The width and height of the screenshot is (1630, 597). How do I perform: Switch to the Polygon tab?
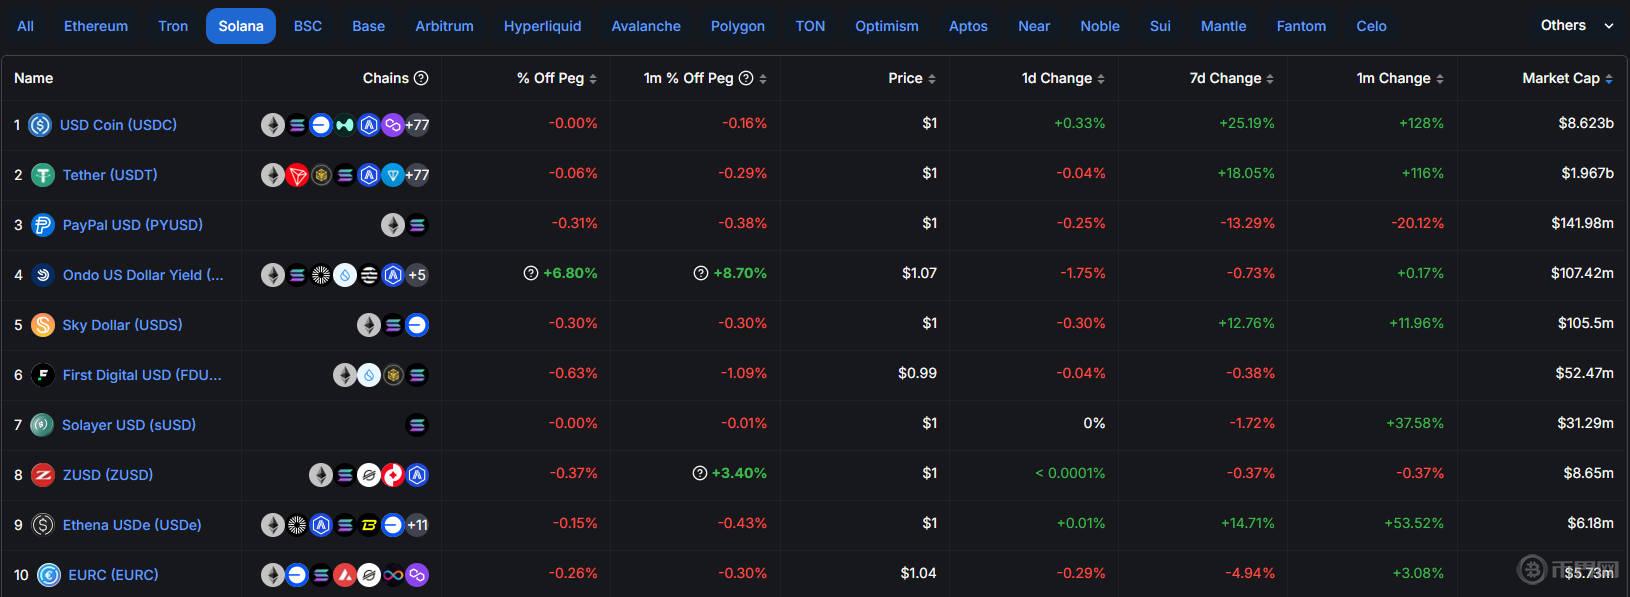click(738, 26)
